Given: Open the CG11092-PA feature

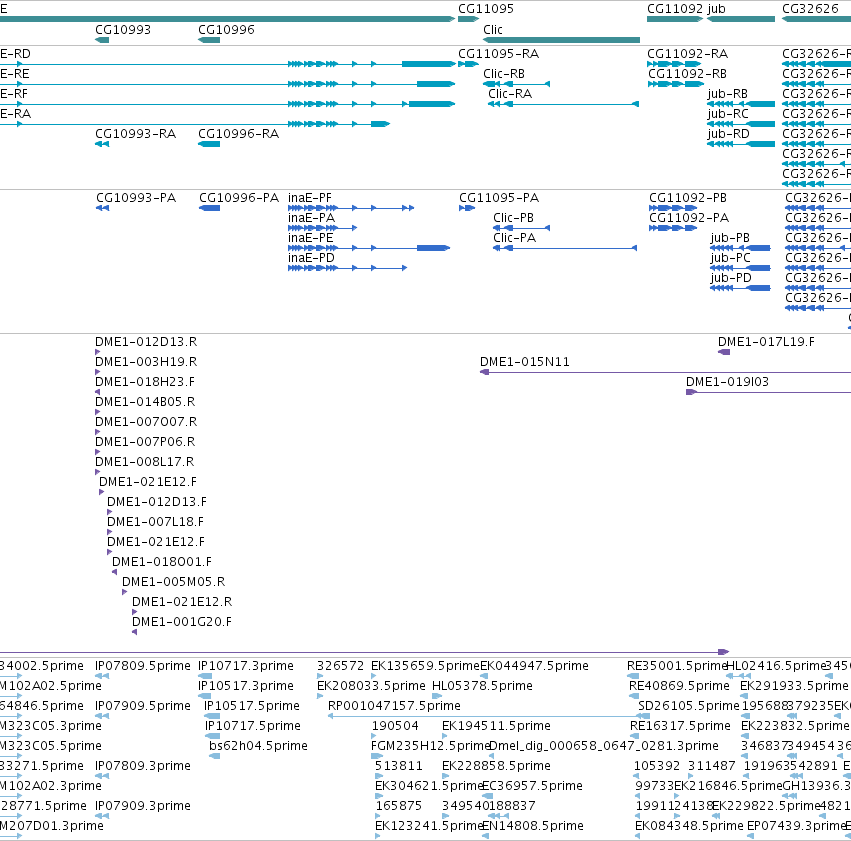Looking at the screenshot, I should [x=673, y=228].
